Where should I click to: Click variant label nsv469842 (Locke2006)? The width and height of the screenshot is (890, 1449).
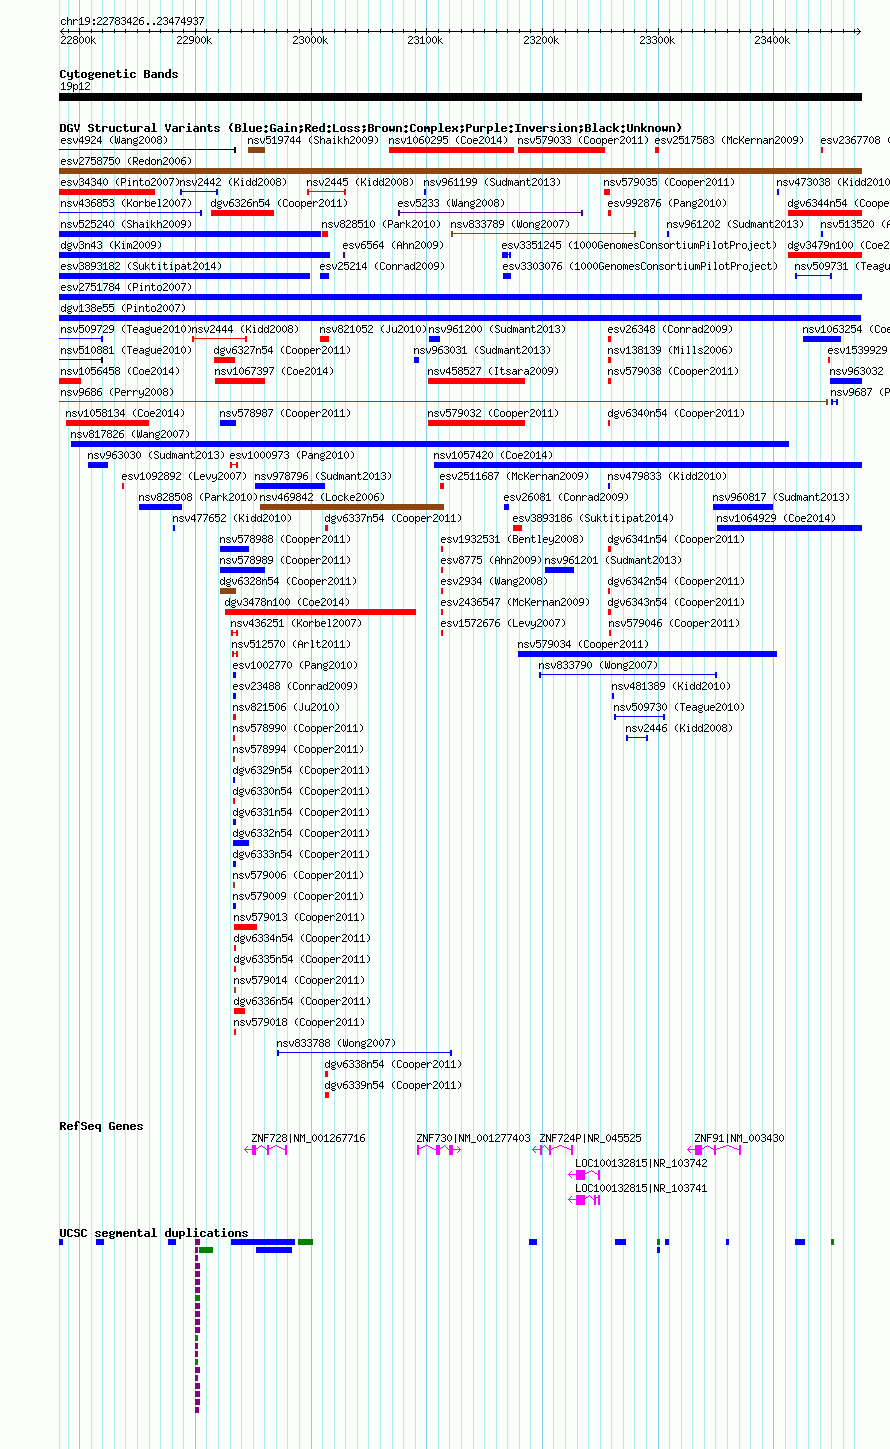[322, 497]
